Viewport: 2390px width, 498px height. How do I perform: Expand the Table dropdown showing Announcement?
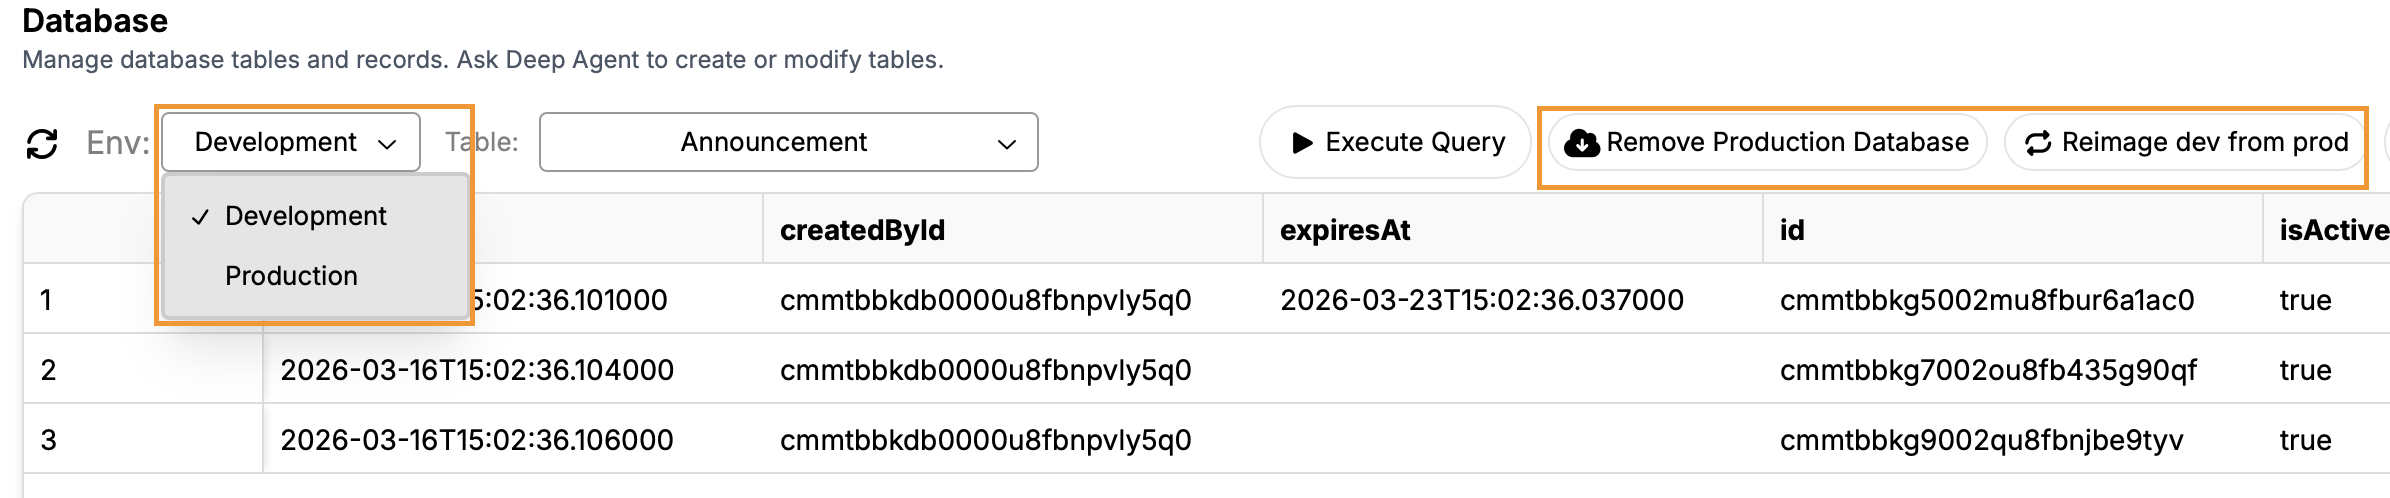[788, 142]
